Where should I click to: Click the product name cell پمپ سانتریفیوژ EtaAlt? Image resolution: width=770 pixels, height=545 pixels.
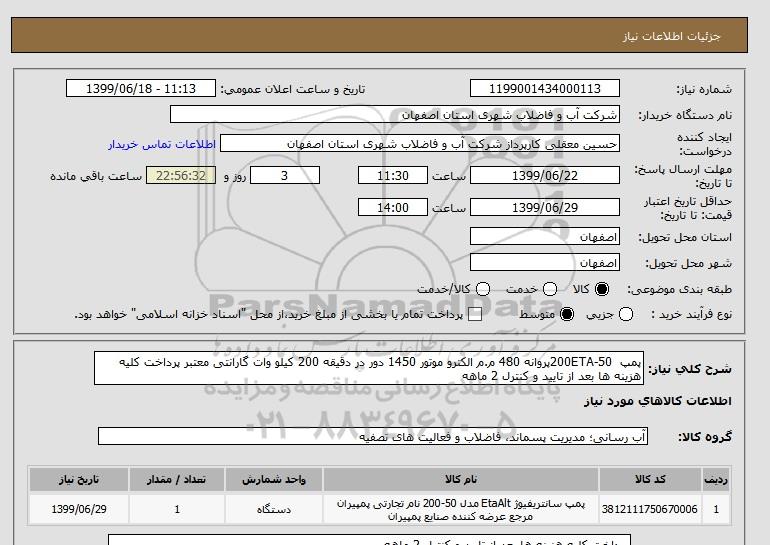pyautogui.click(x=461, y=509)
